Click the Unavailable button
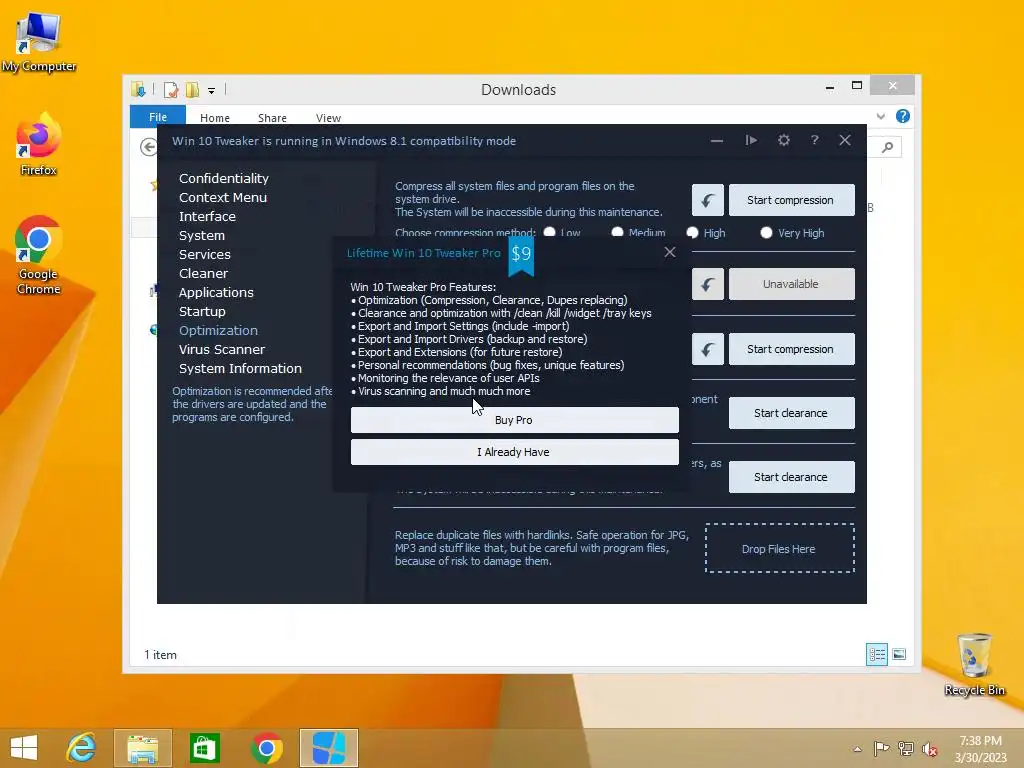Viewport: 1024px width, 768px height. pos(792,284)
